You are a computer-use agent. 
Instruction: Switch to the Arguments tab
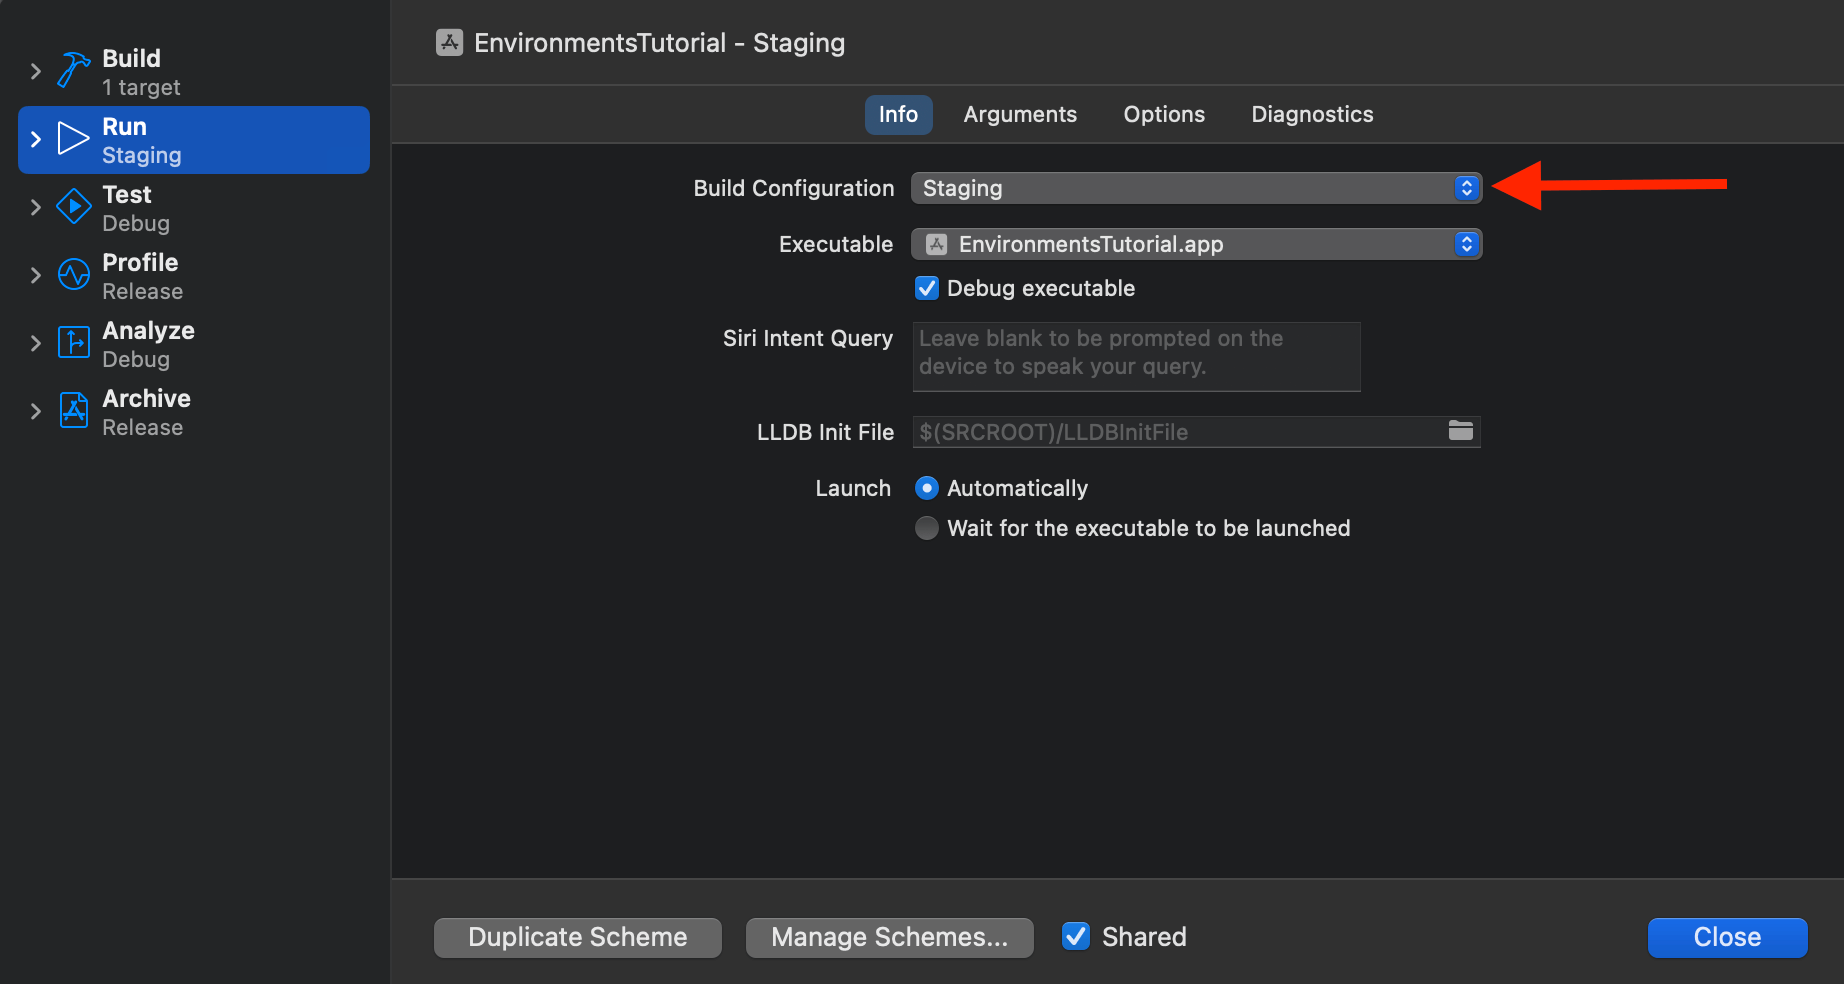1020,114
